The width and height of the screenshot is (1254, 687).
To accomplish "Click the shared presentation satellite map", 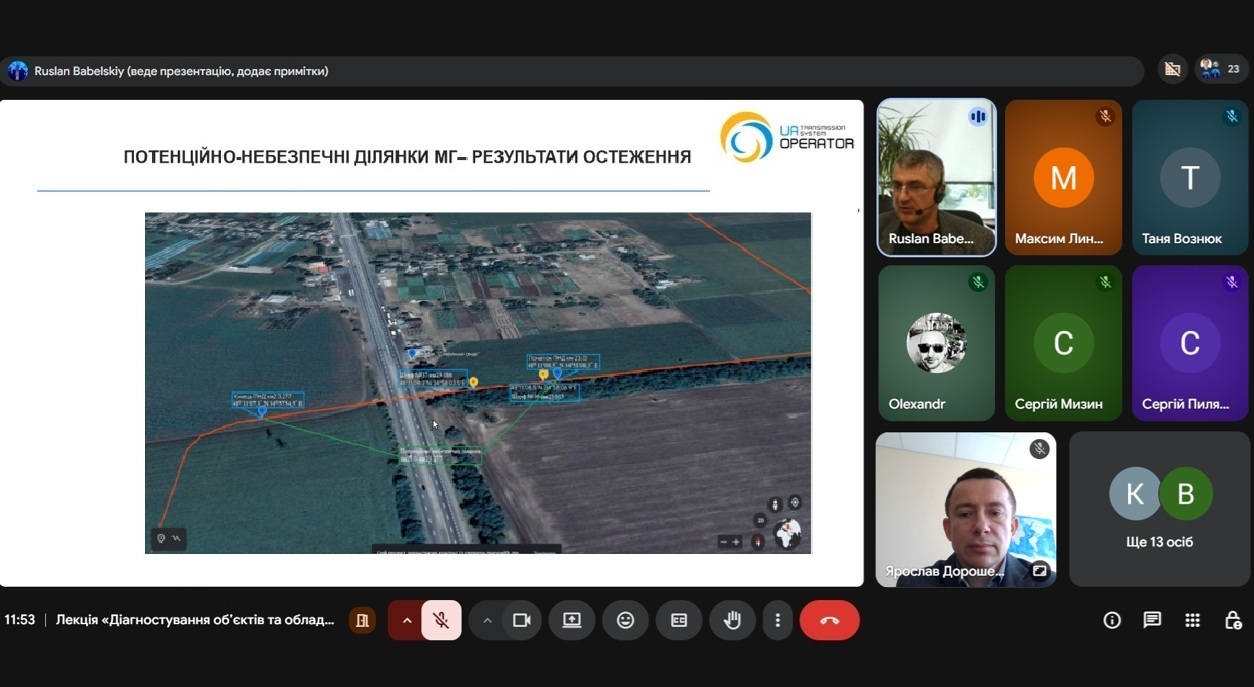I will pyautogui.click(x=478, y=383).
